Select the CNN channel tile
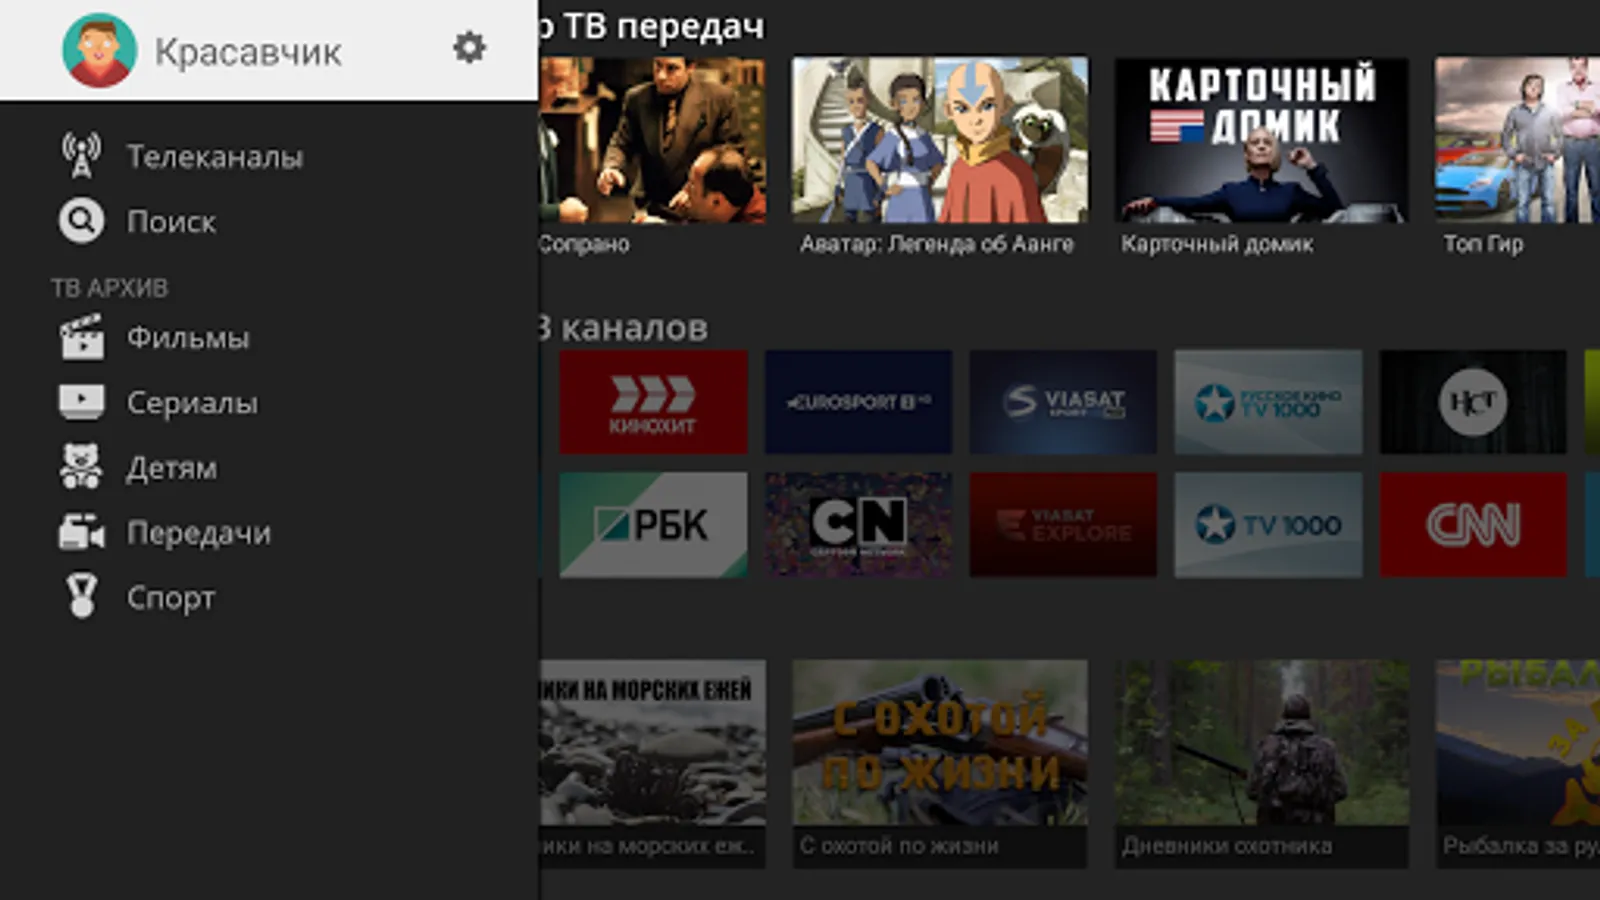The width and height of the screenshot is (1600, 900). (x=1473, y=525)
